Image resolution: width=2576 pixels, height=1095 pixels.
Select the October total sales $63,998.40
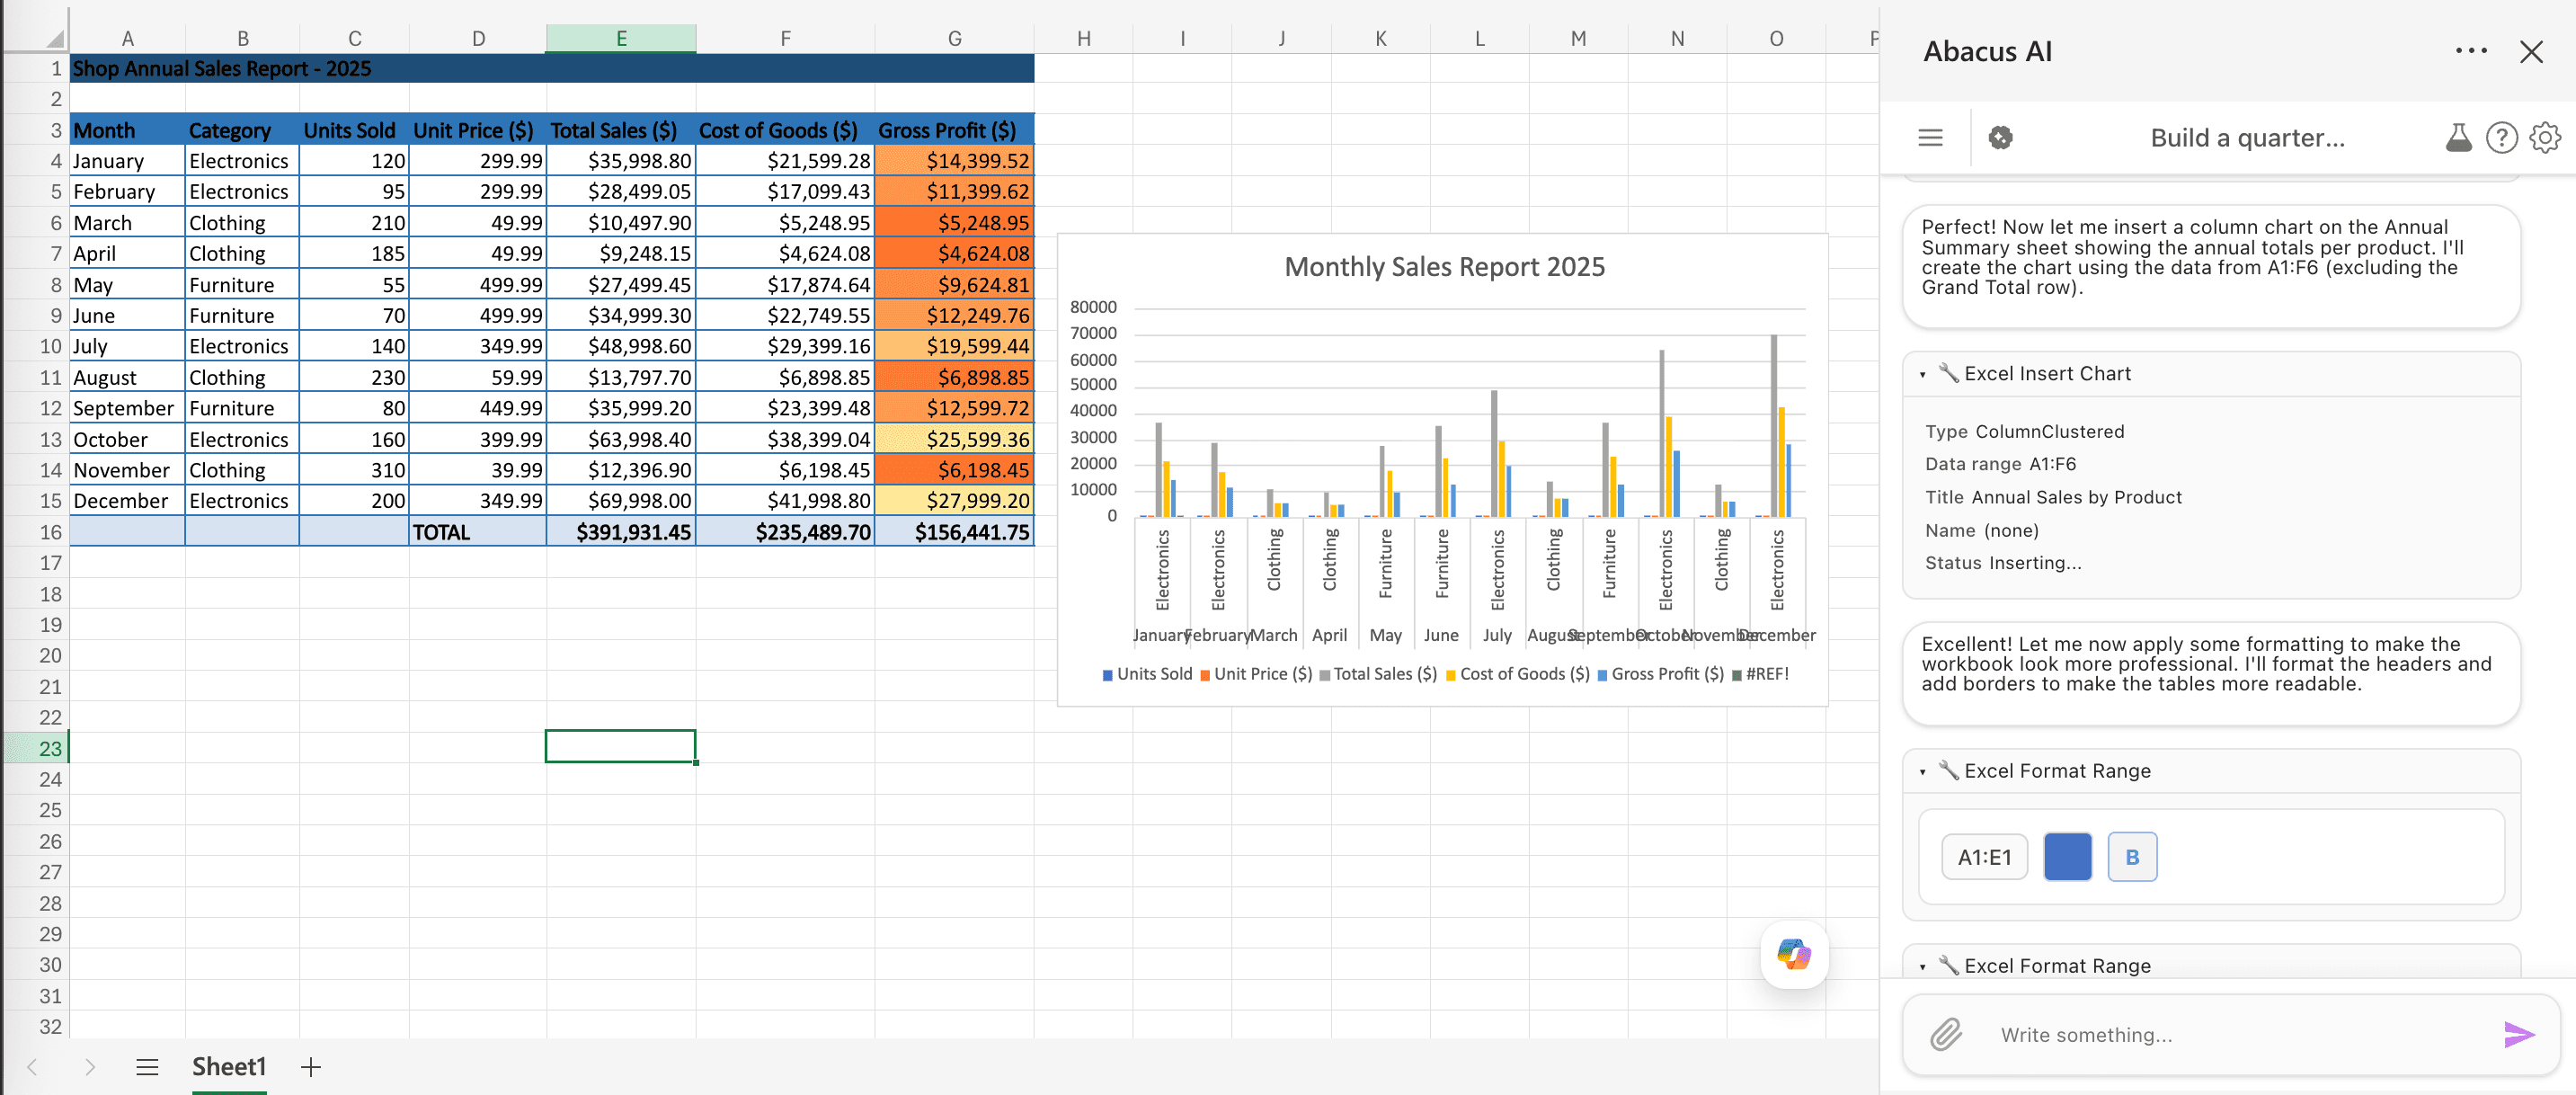621,439
